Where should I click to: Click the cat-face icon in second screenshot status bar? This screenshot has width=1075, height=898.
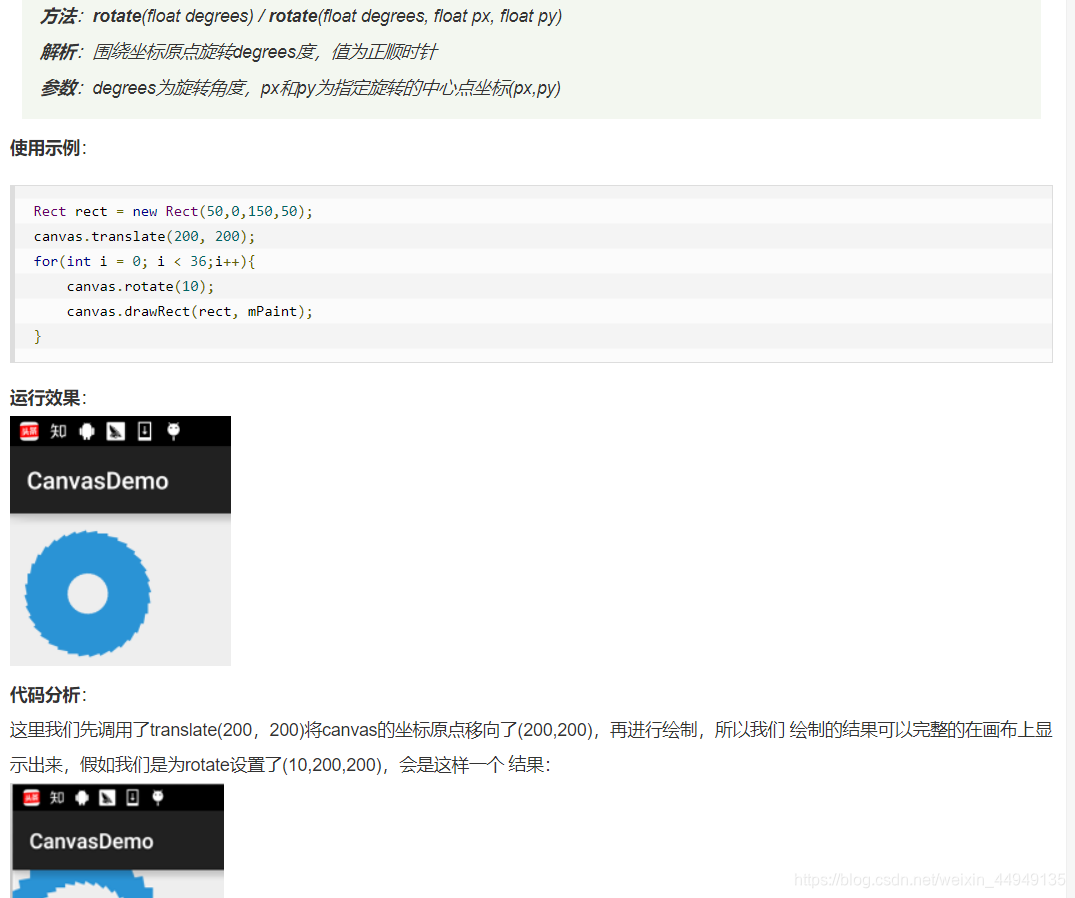(x=158, y=797)
